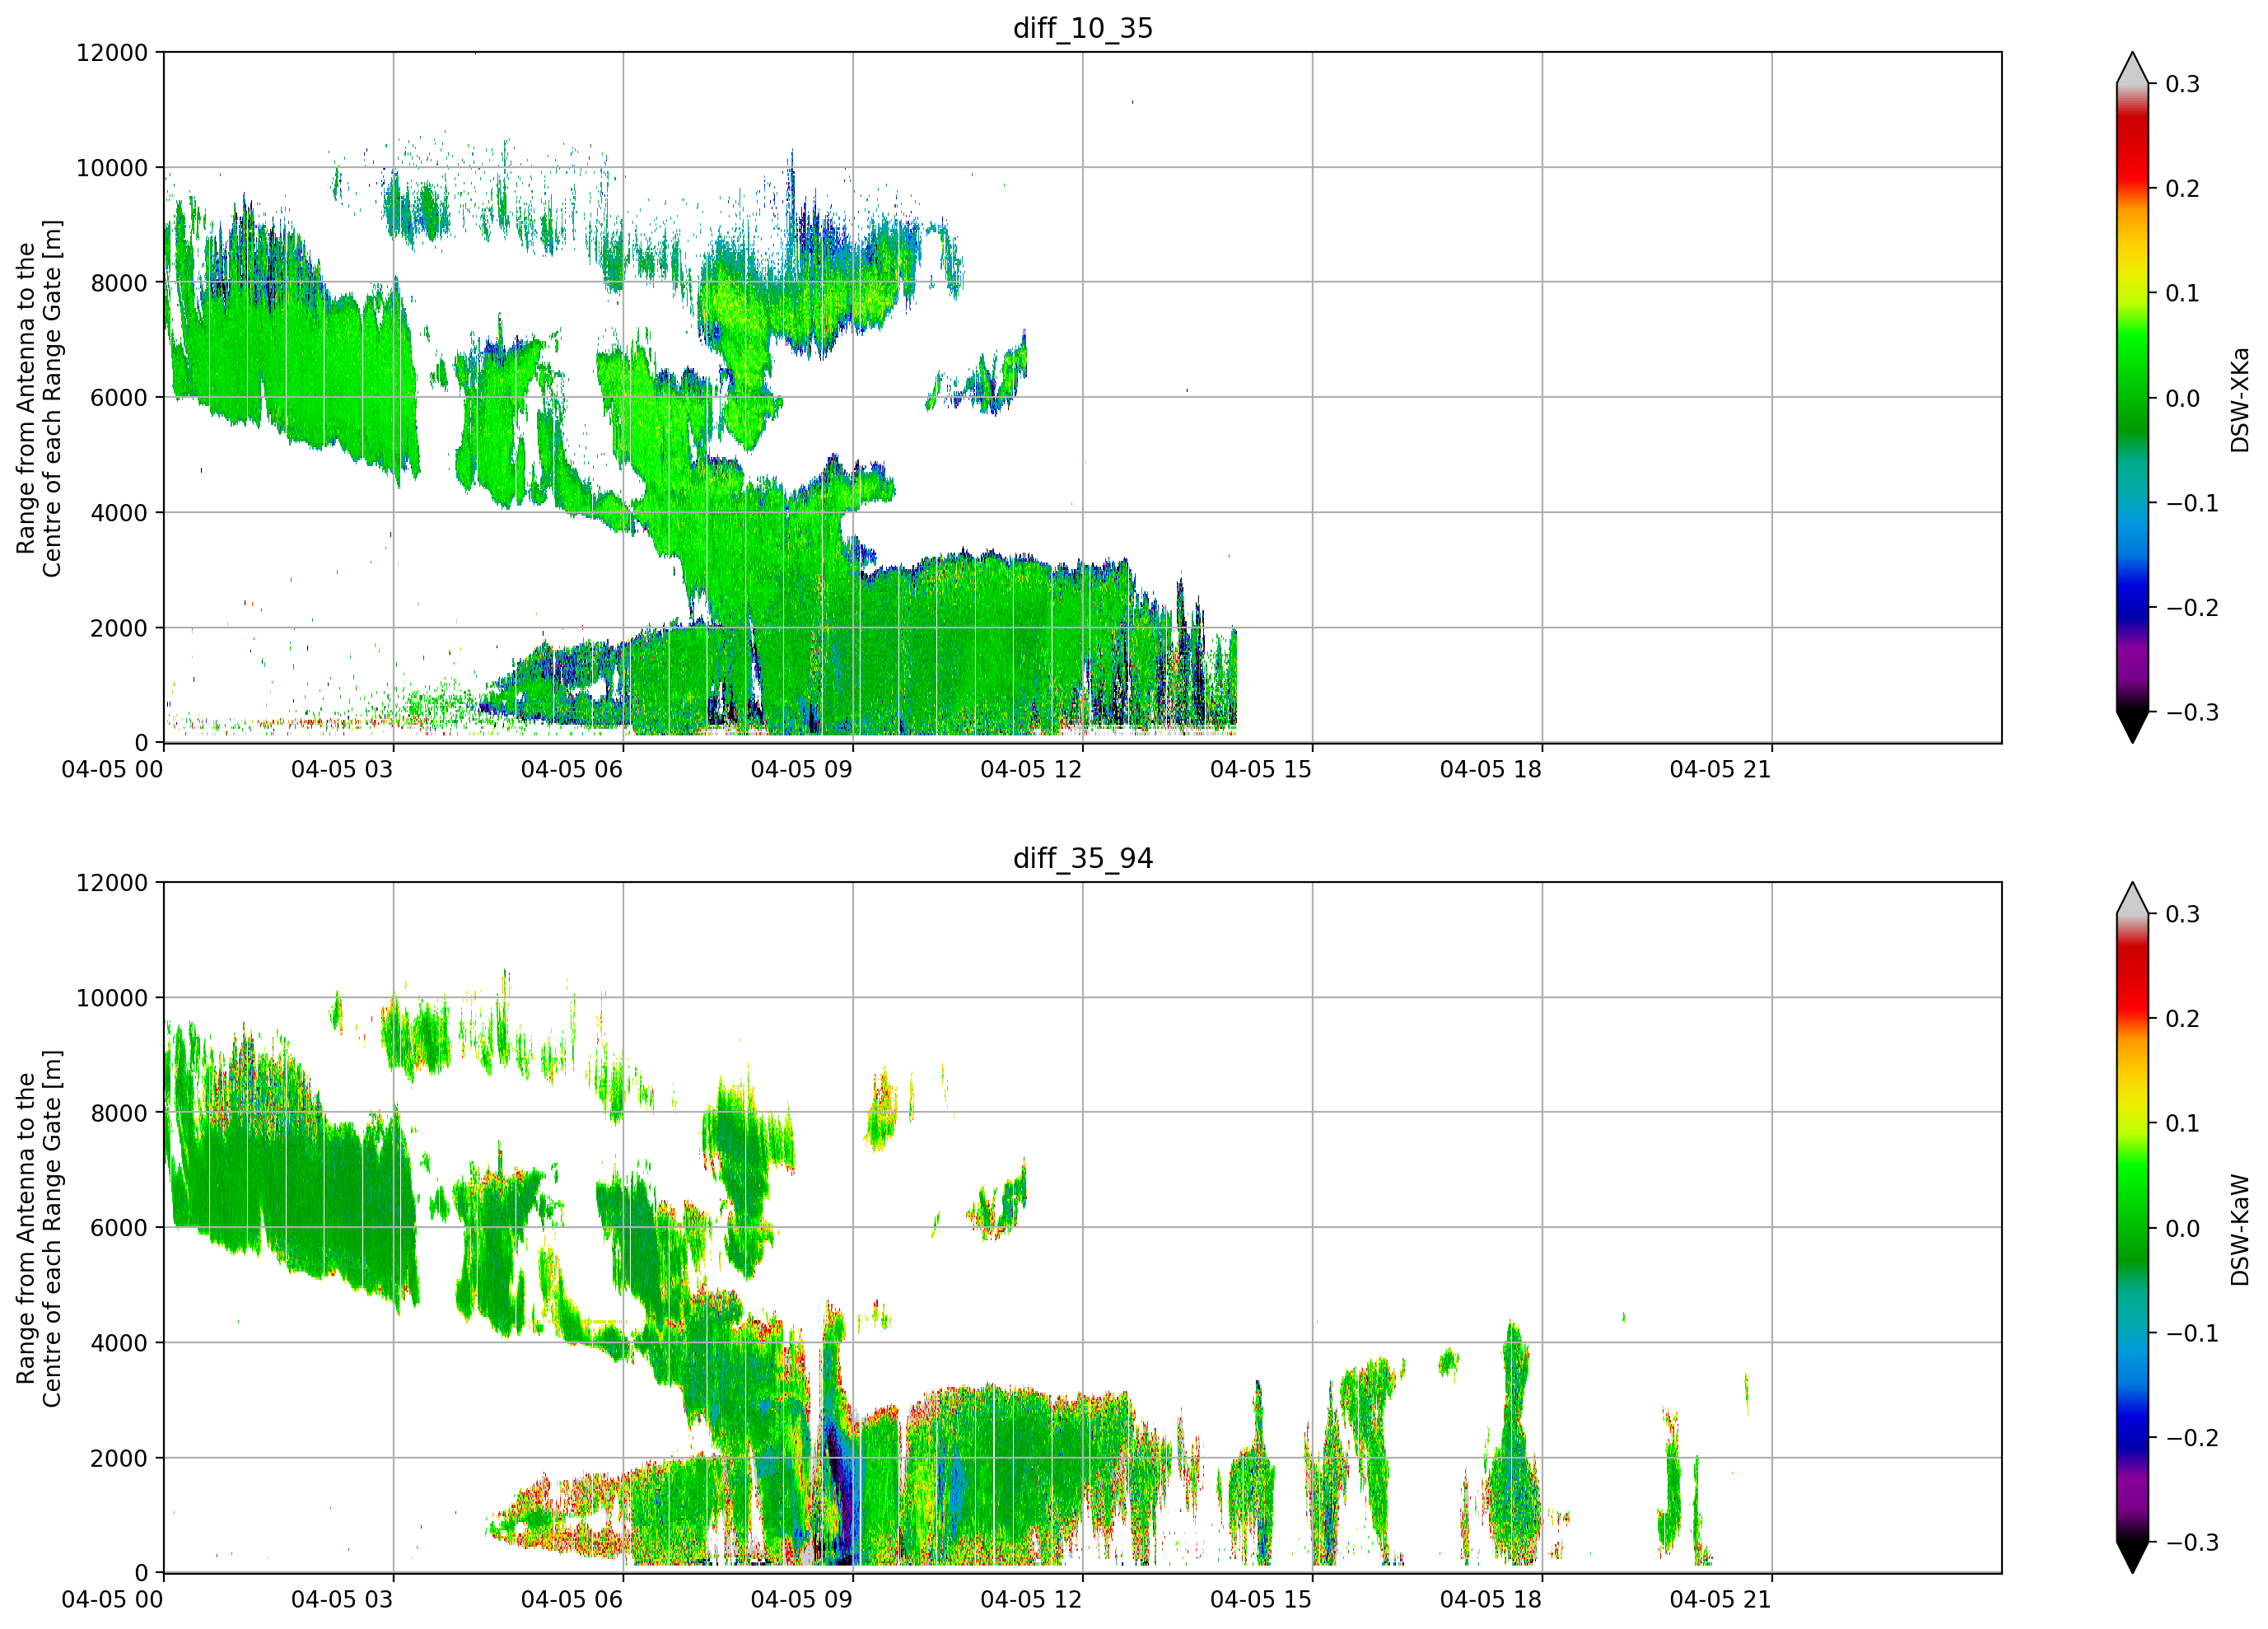Click the 04-05 09 tick under diff_35_94
The image size is (2268, 1629).
pyautogui.click(x=802, y=1599)
